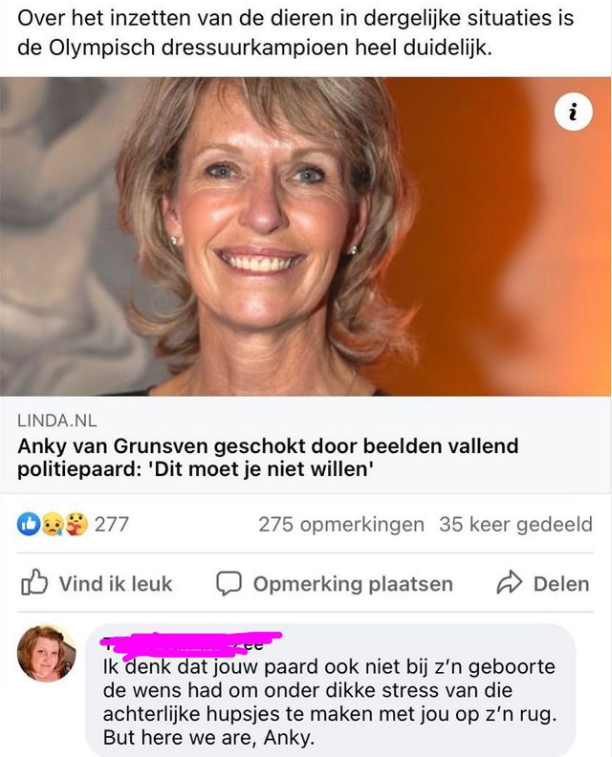Open the care hug reaction emoji
612x757 pixels.
(x=76, y=525)
